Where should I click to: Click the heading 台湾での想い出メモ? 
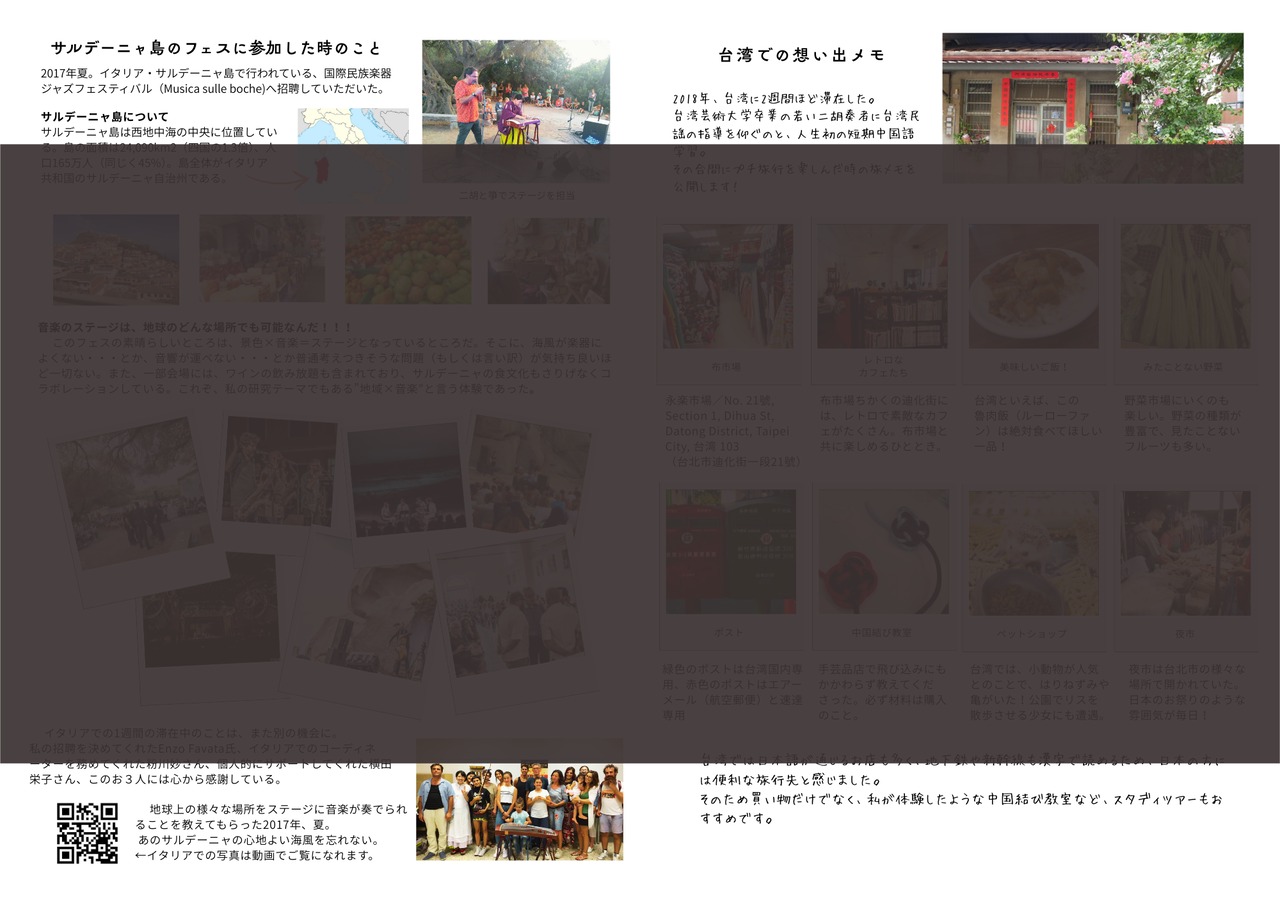(x=802, y=55)
